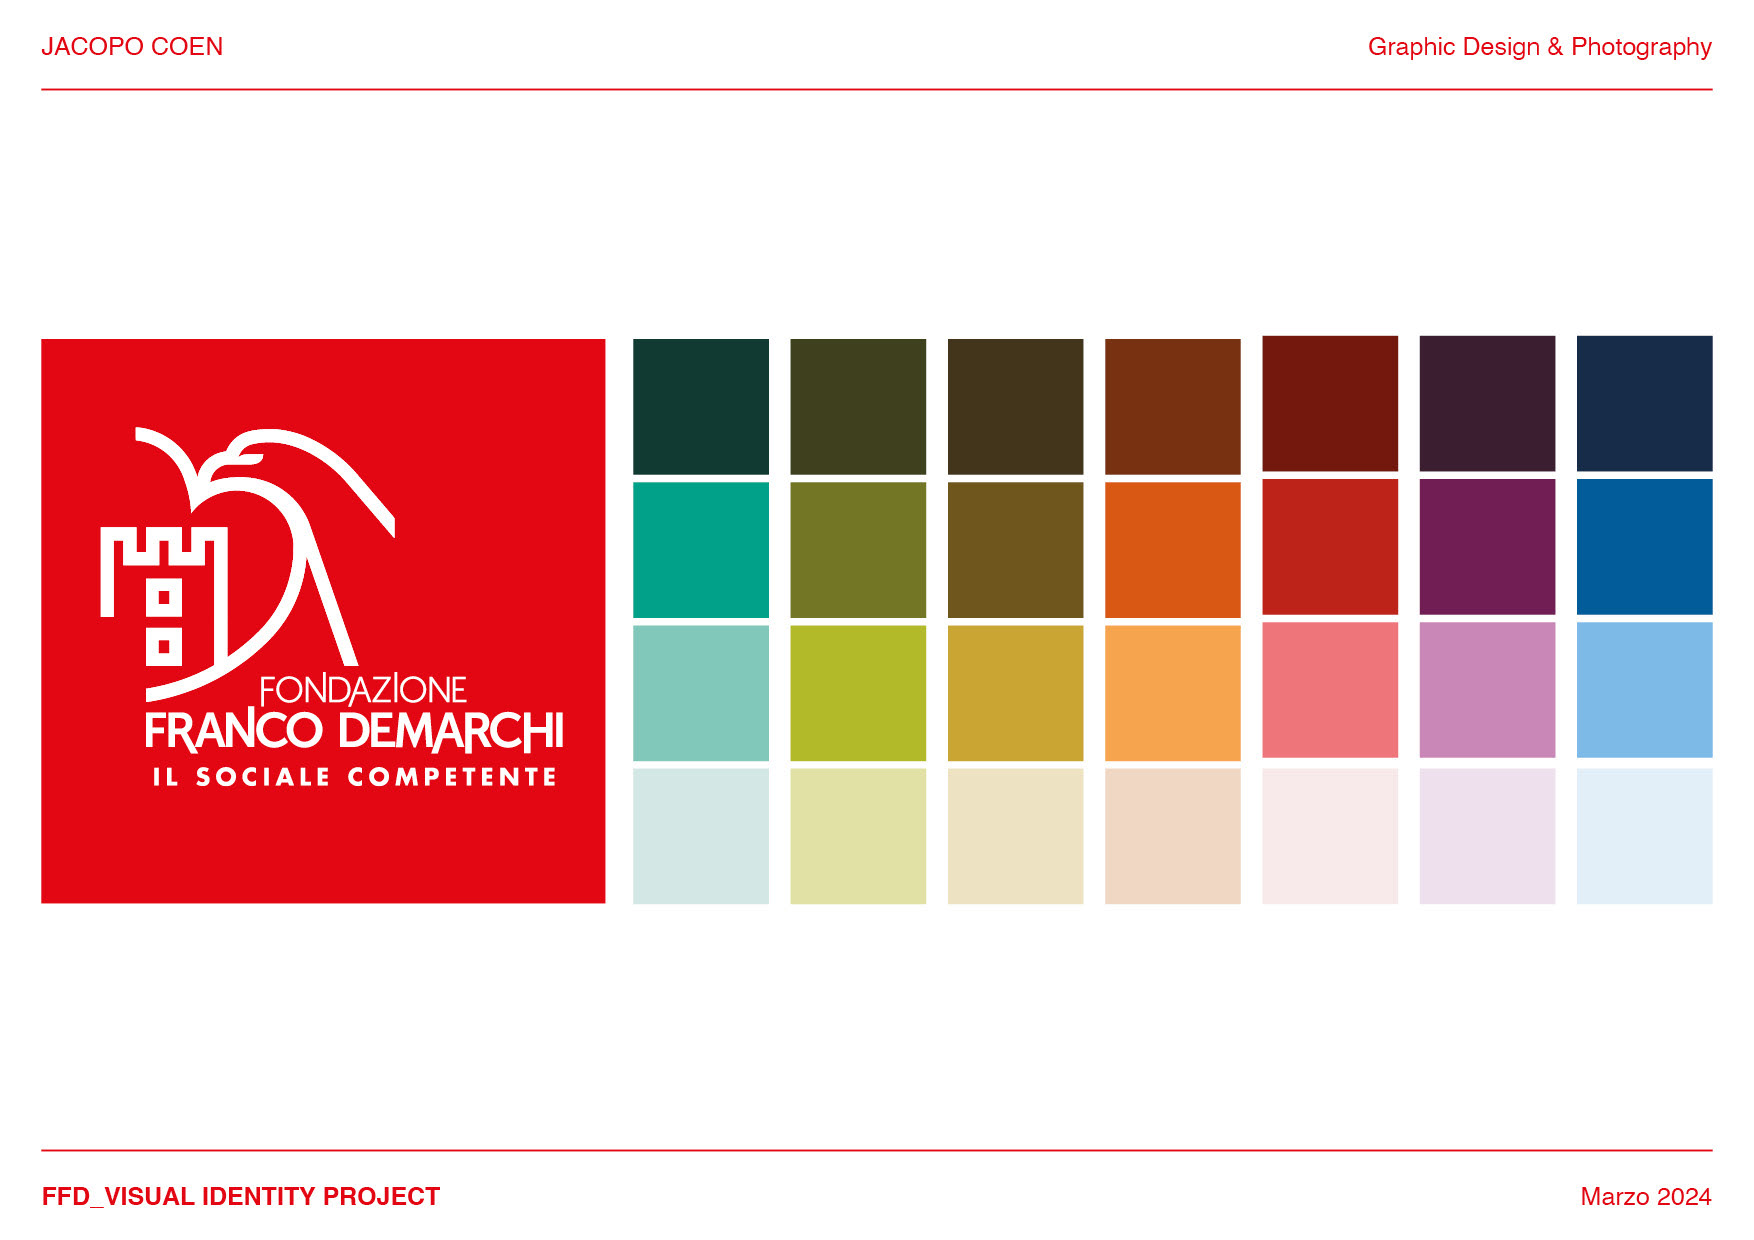1754x1240 pixels.
Task: Pick the mustard brown second-row swatch
Action: (1015, 550)
